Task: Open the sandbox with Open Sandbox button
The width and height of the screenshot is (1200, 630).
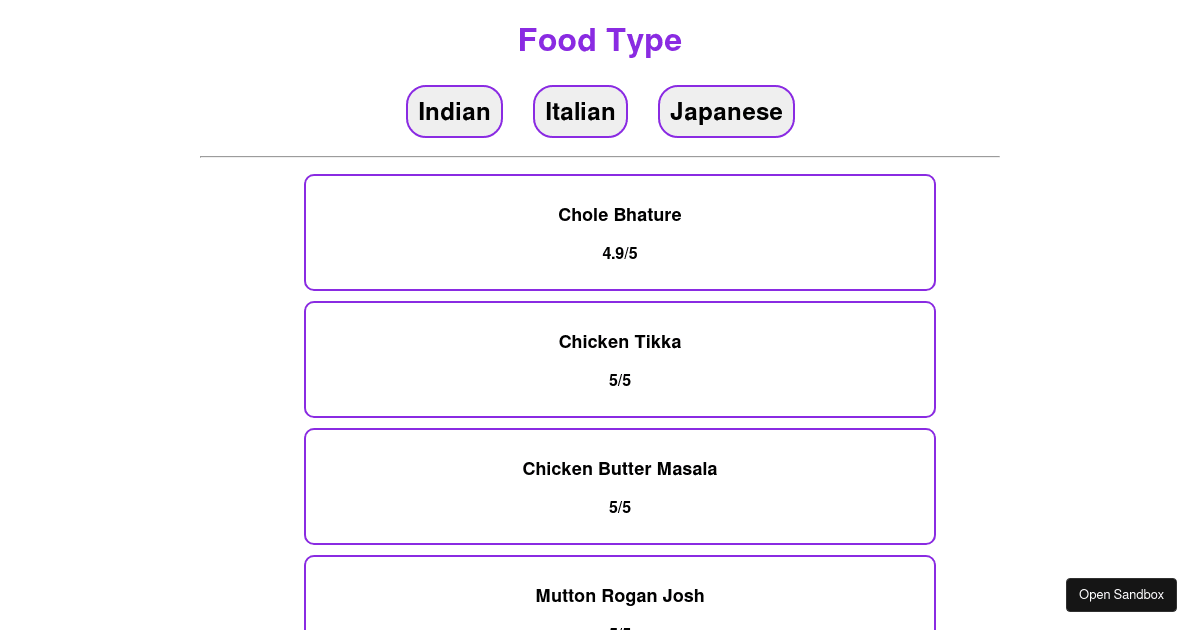Action: coord(1121,594)
